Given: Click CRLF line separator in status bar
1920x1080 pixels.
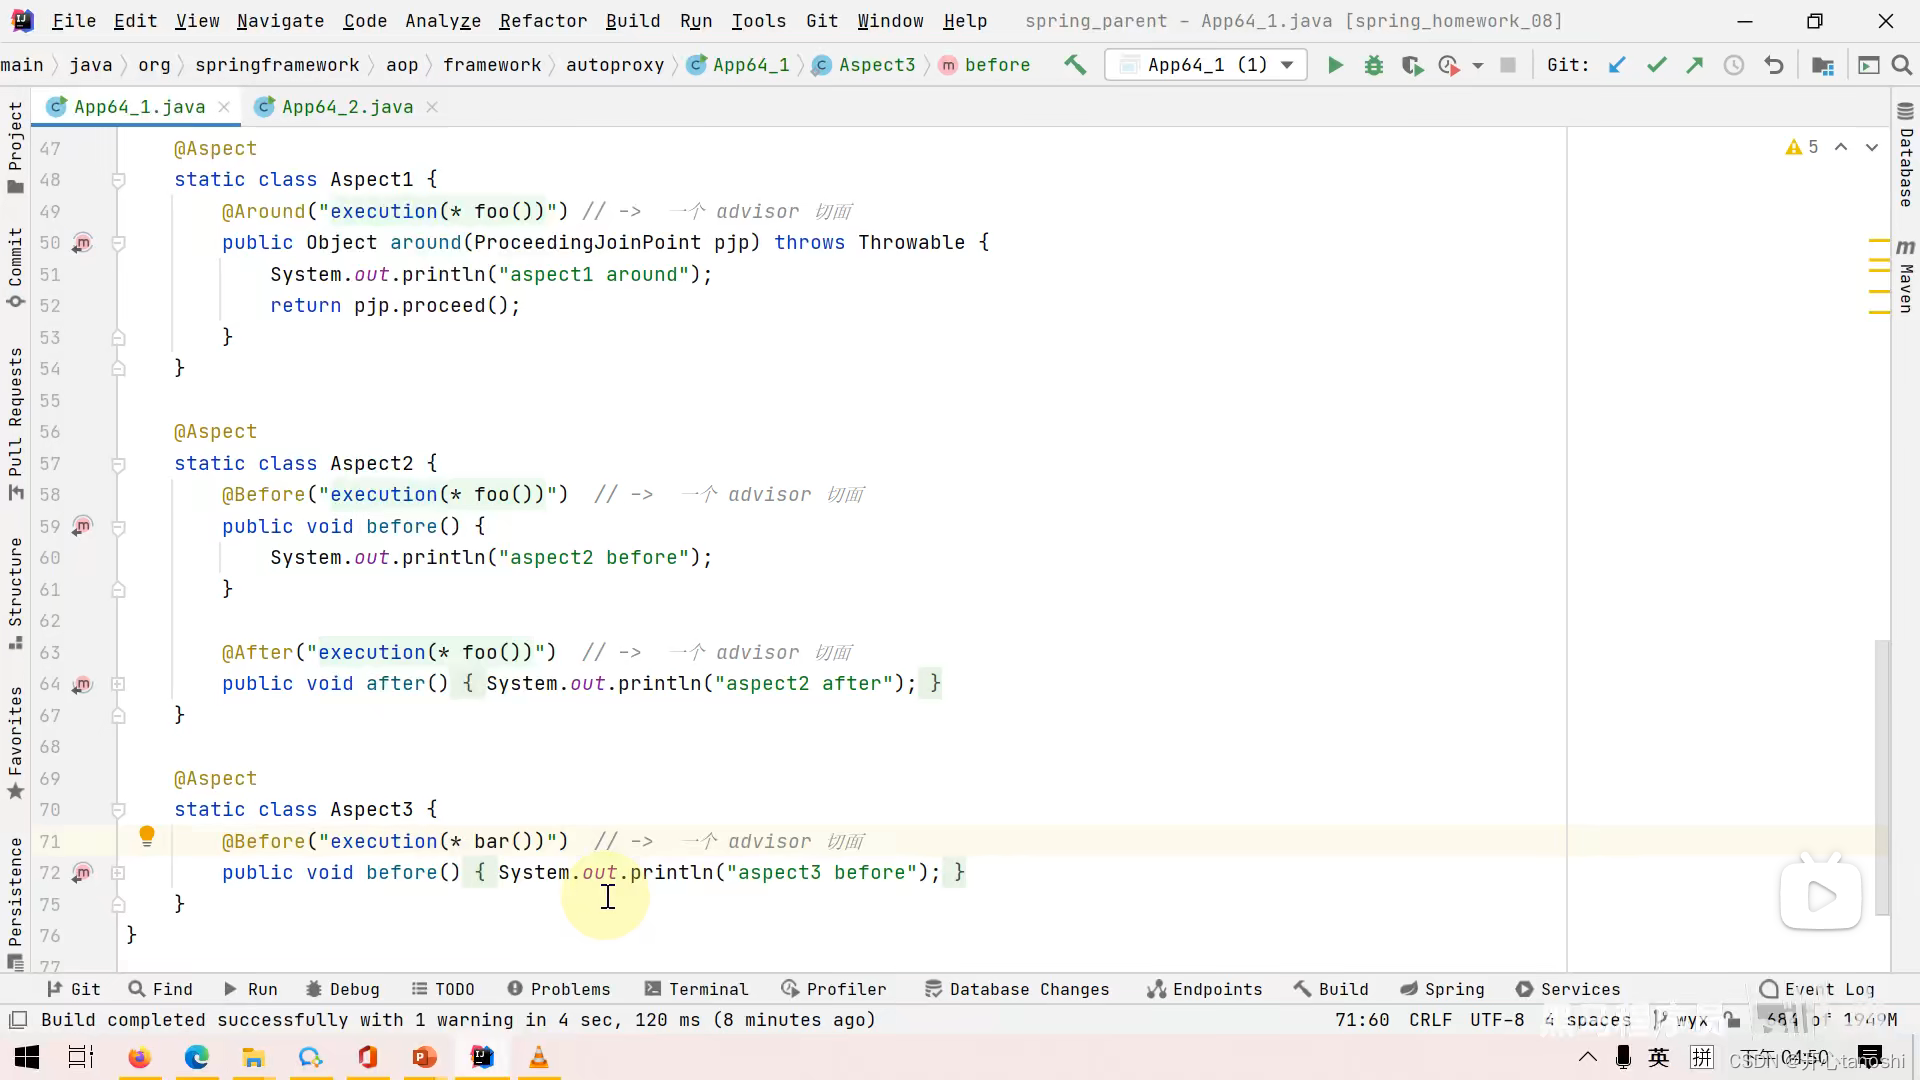Looking at the screenshot, I should [x=1430, y=1019].
